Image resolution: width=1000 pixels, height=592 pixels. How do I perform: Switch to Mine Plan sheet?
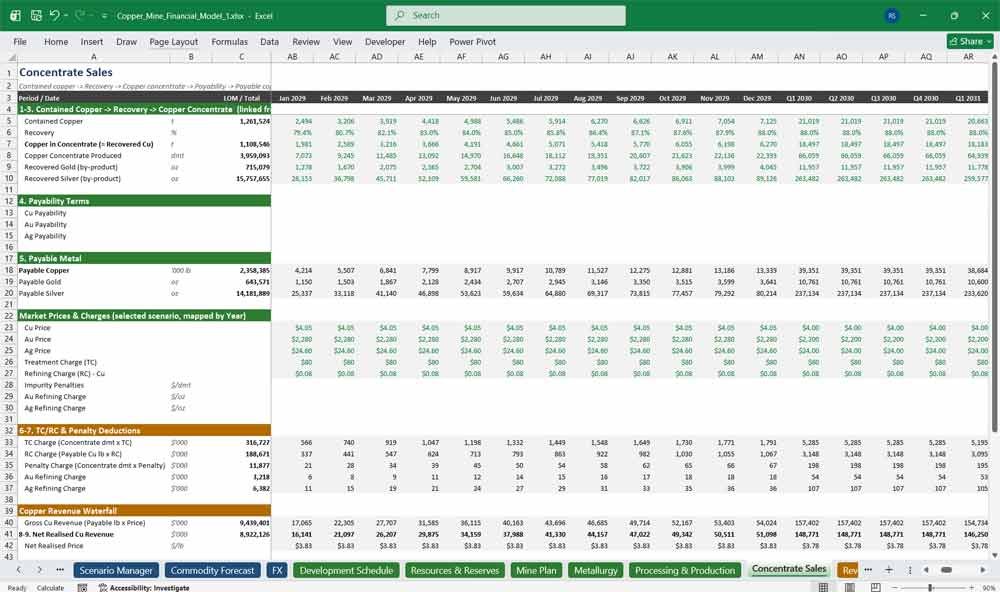[x=536, y=570]
